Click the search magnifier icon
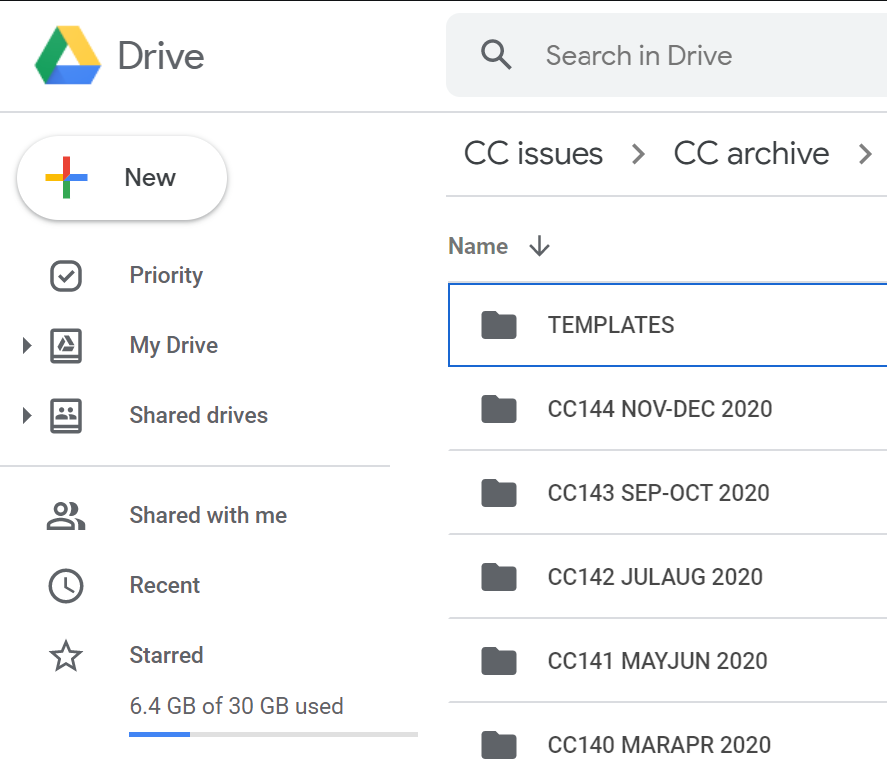The image size is (887, 773). pyautogui.click(x=496, y=55)
